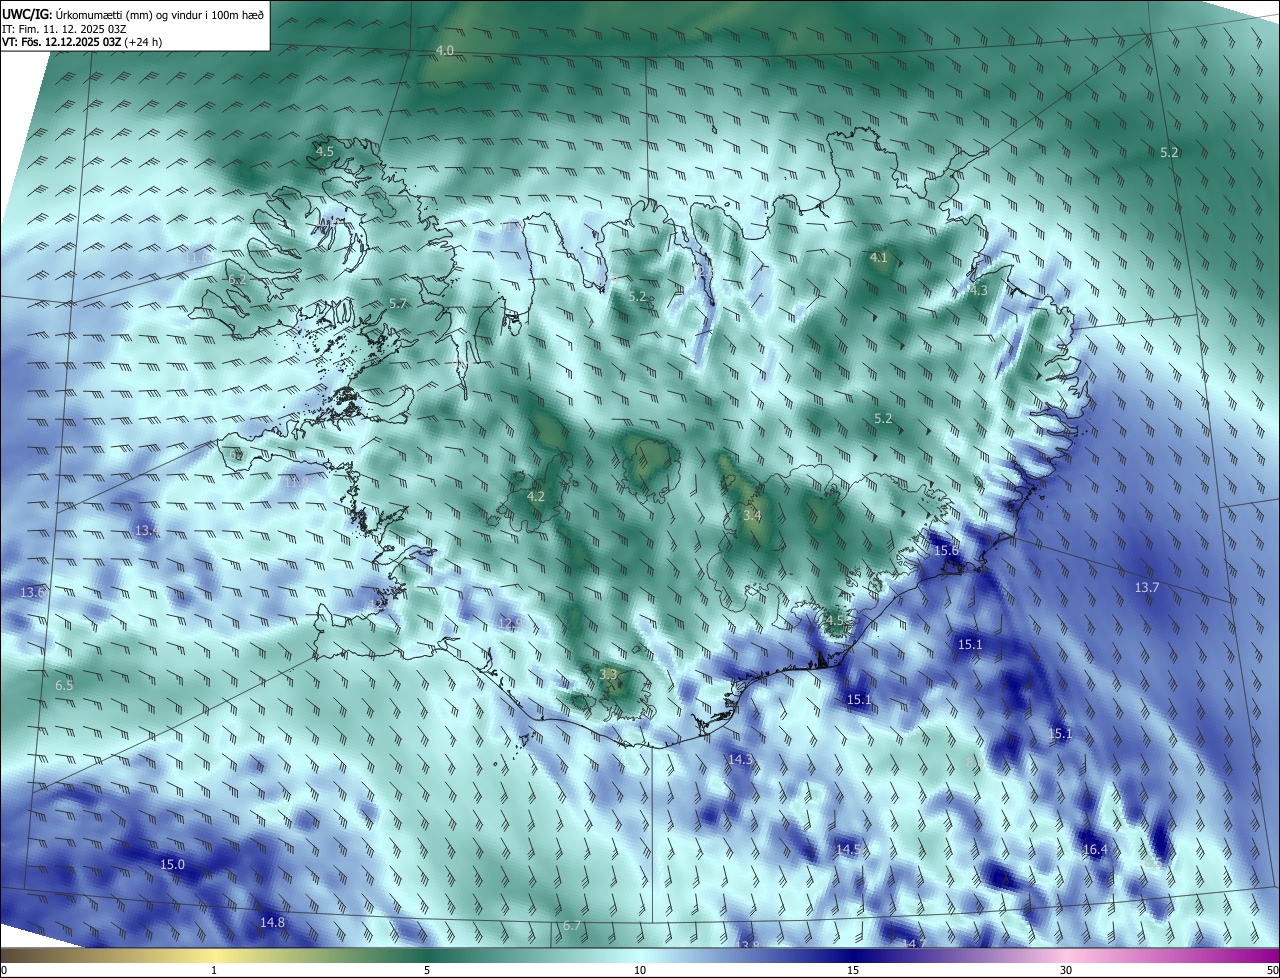Click the 13.4 value label
This screenshot has width=1280, height=978.
tap(146, 529)
